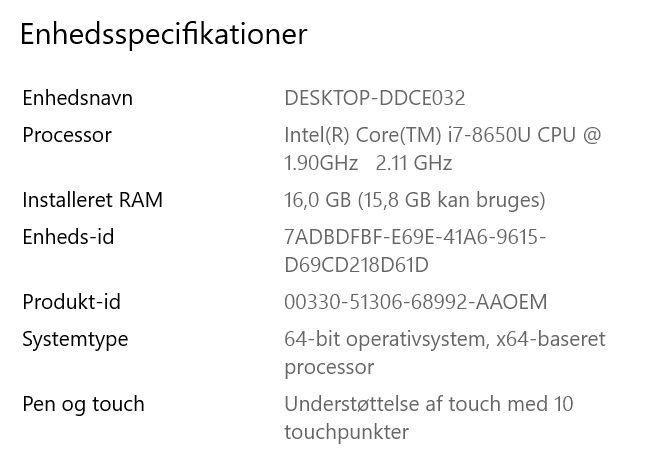Click the device name DESKTOP-DDCE032
The height and width of the screenshot is (460, 645).
click(x=375, y=98)
